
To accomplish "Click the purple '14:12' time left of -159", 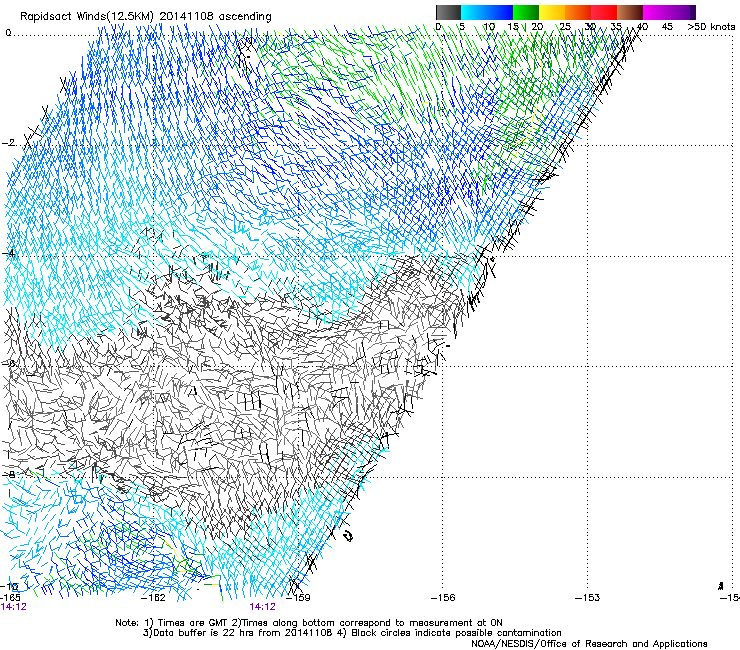I will click(262, 607).
